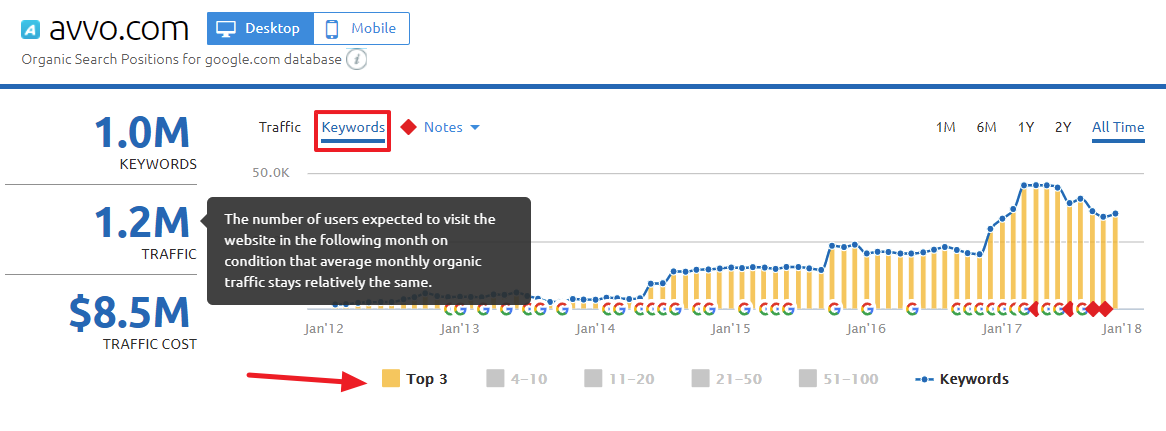Click the blue Keywords line legend icon
1166x431 pixels.
[925, 379]
